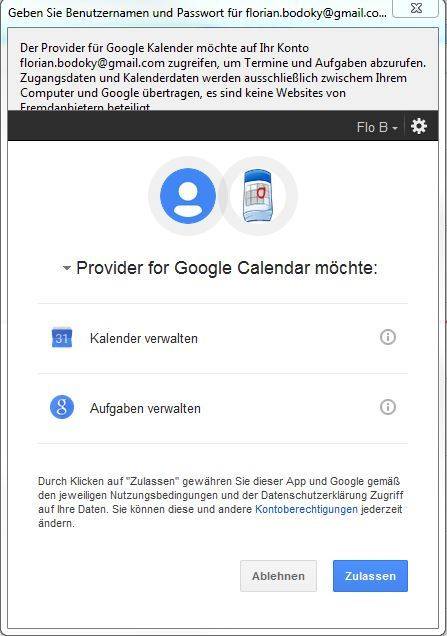Show info for Kalender verwalten
The height and width of the screenshot is (636, 447).
click(387, 337)
